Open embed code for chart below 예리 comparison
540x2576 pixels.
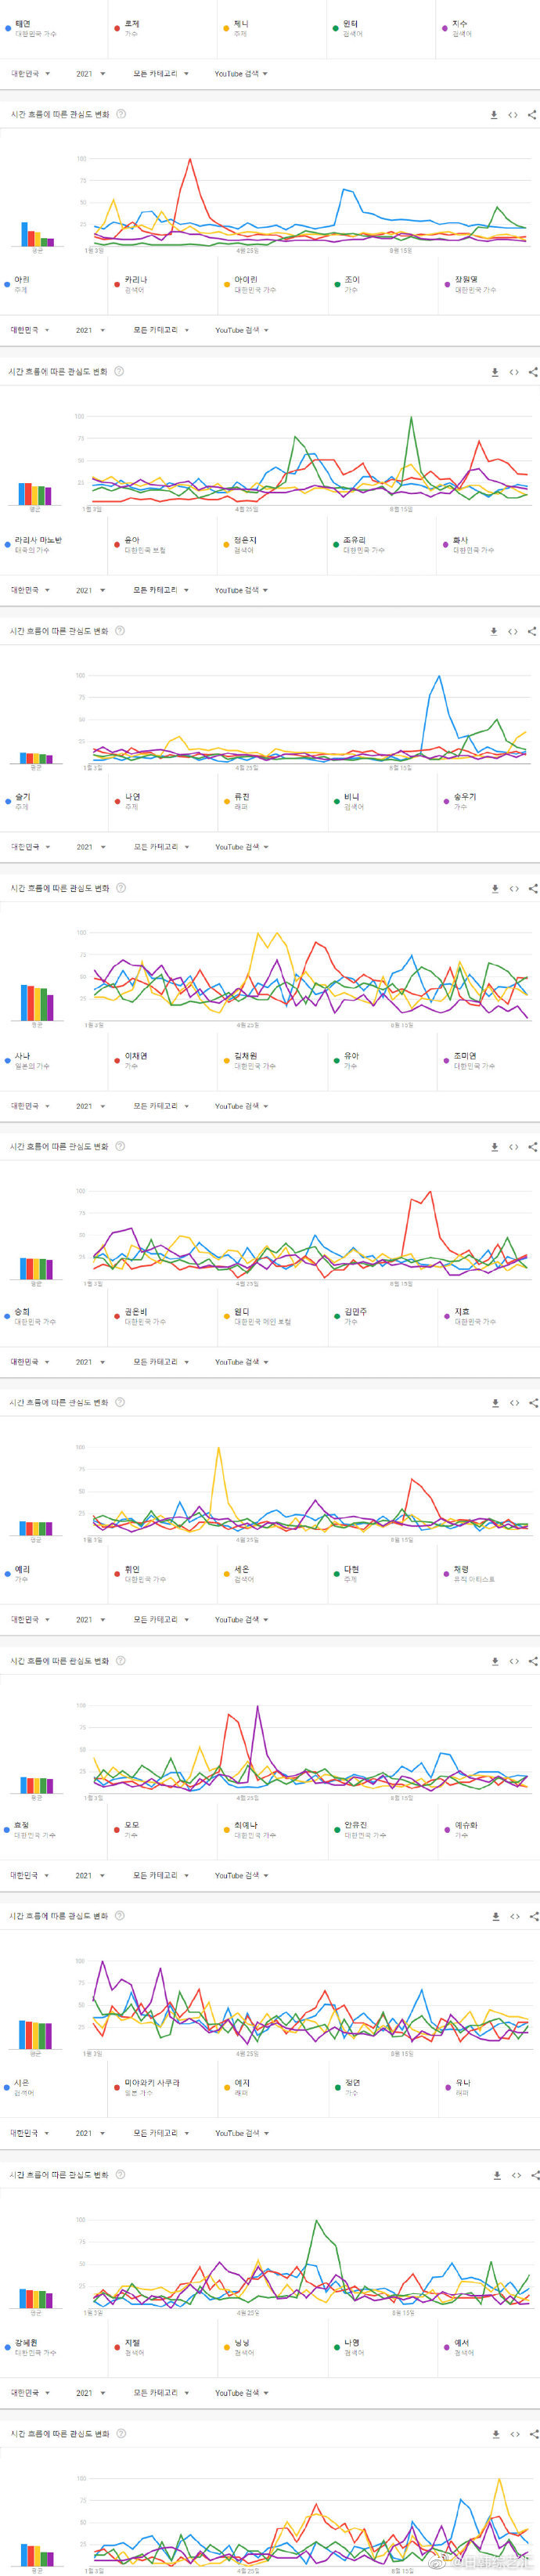click(514, 1661)
